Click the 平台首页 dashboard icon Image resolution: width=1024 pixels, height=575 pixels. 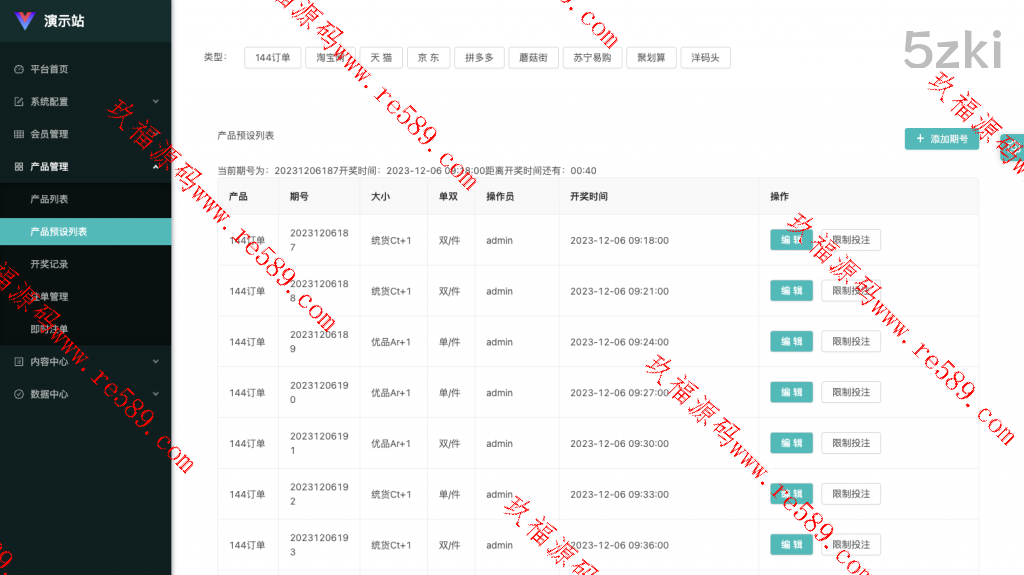(19, 70)
